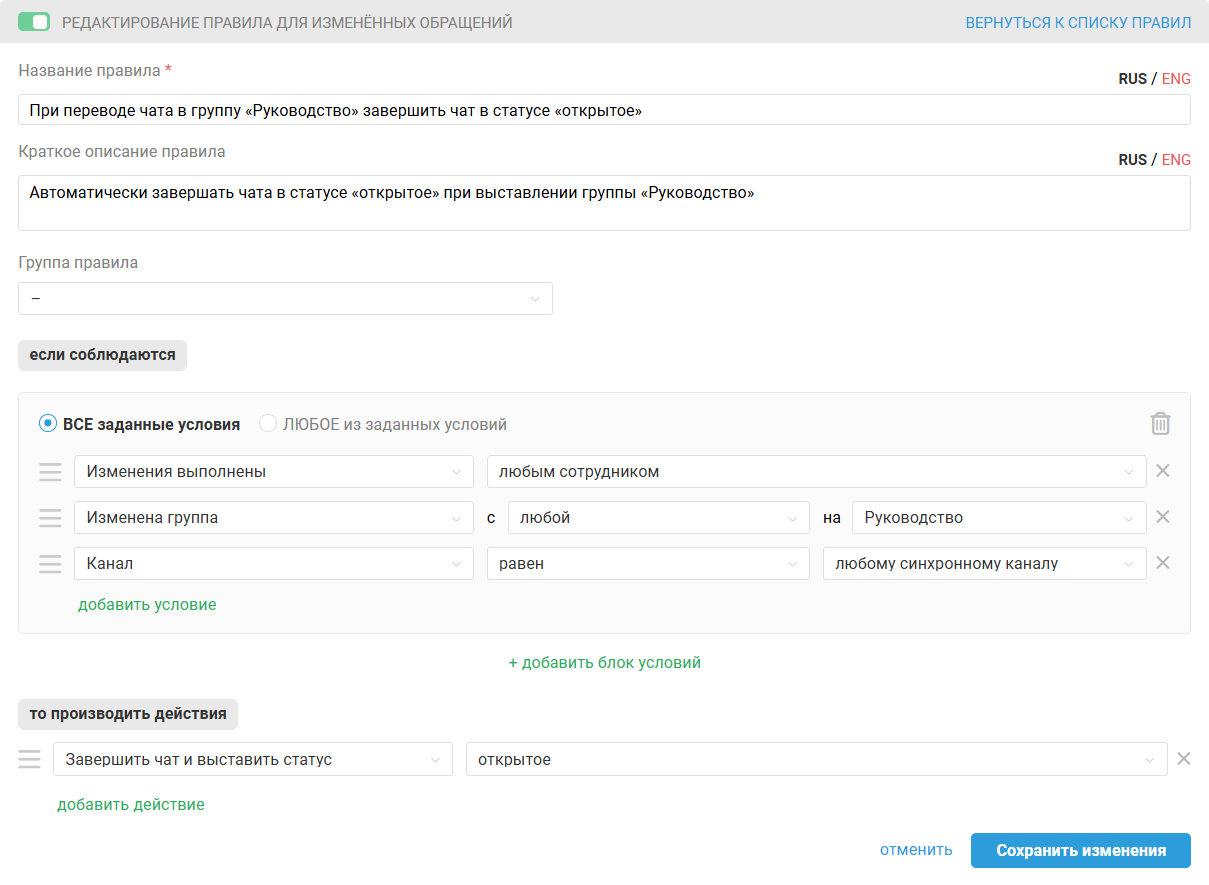Remove the 'Канал' condition row

coord(1163,563)
